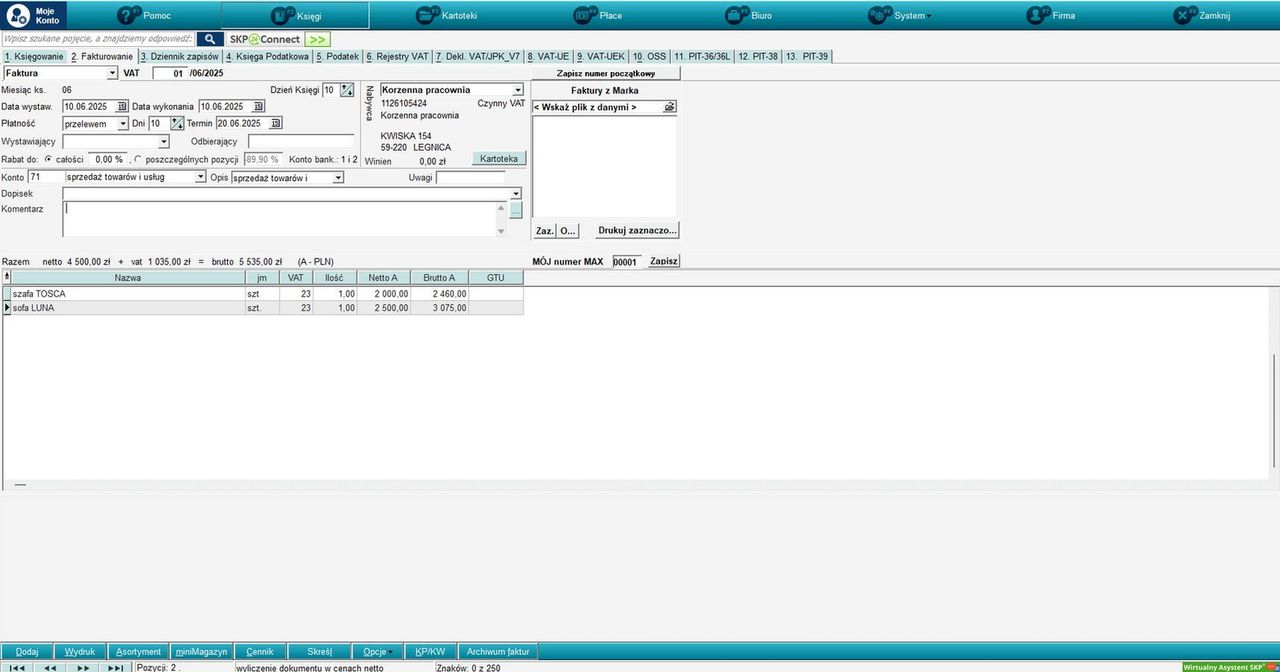Open the System menu
This screenshot has height=672, width=1280.
900,15
